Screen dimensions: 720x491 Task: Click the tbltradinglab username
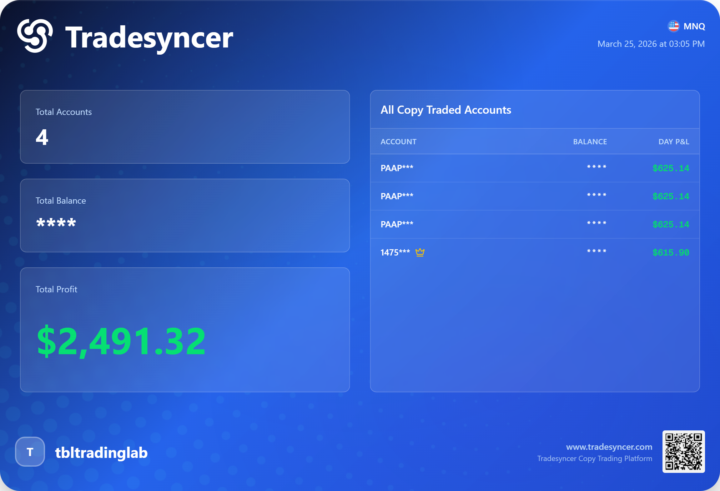pyautogui.click(x=101, y=453)
